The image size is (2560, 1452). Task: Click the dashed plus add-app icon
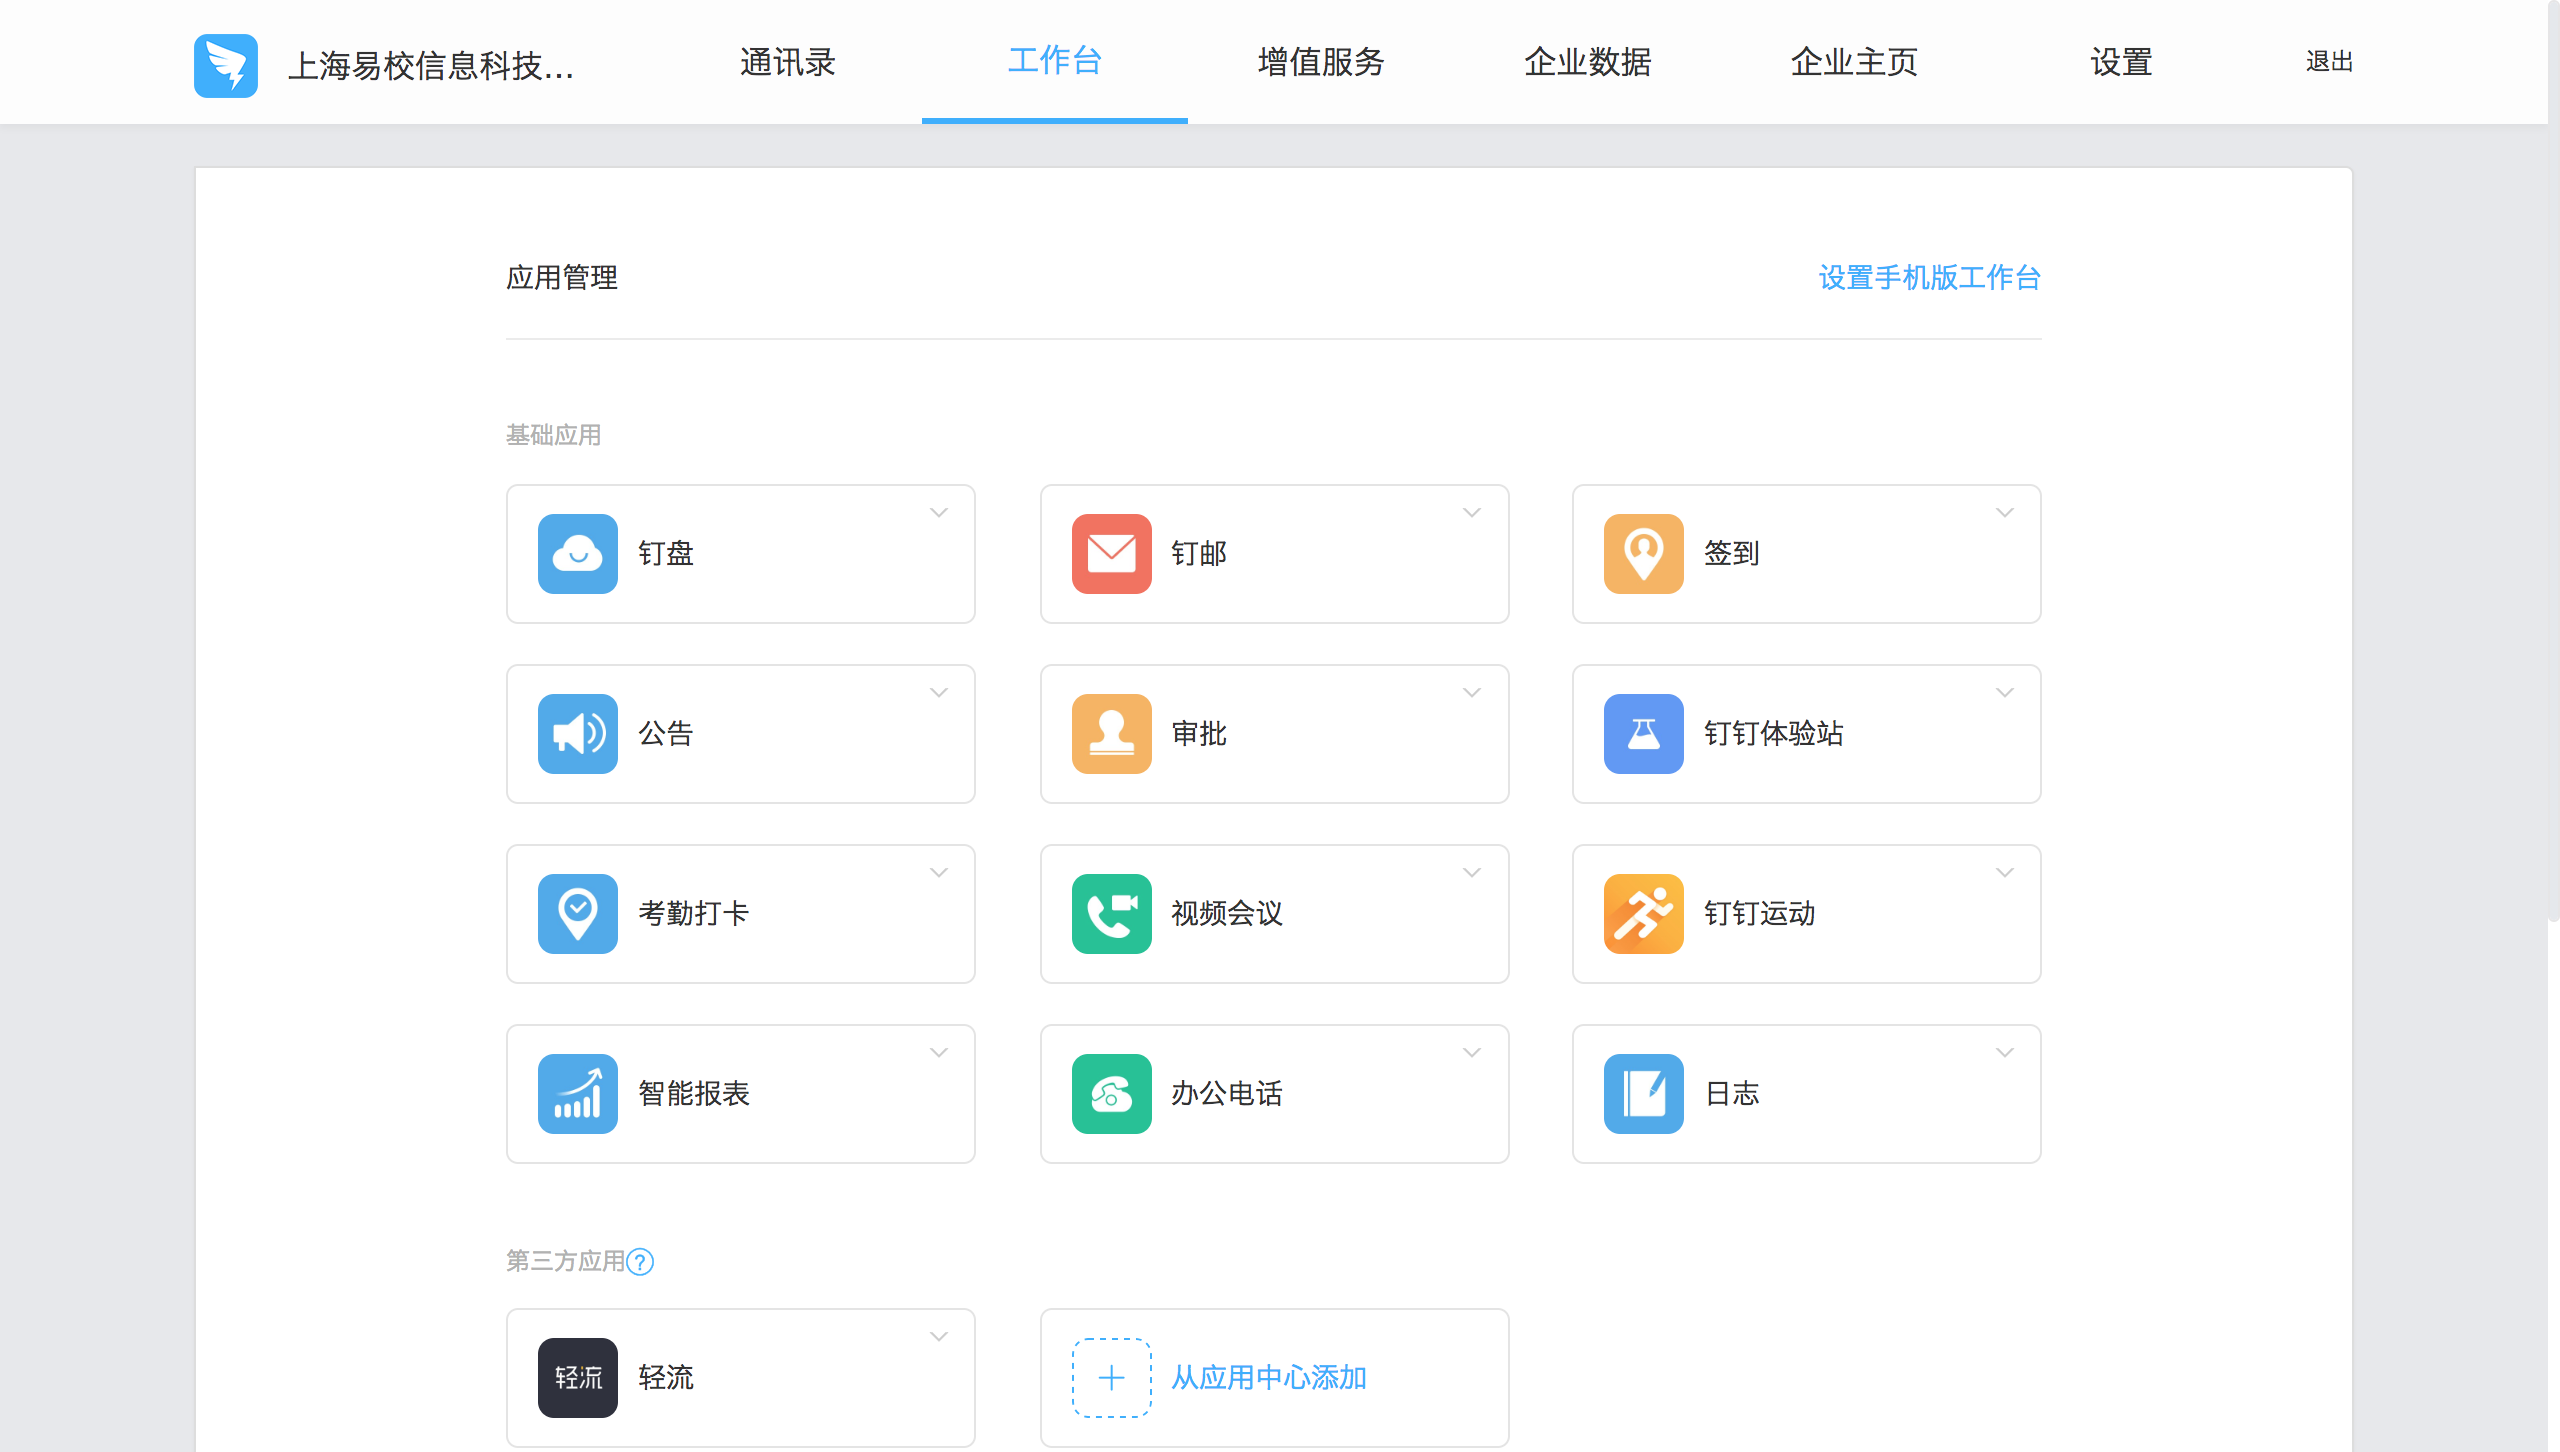1111,1377
